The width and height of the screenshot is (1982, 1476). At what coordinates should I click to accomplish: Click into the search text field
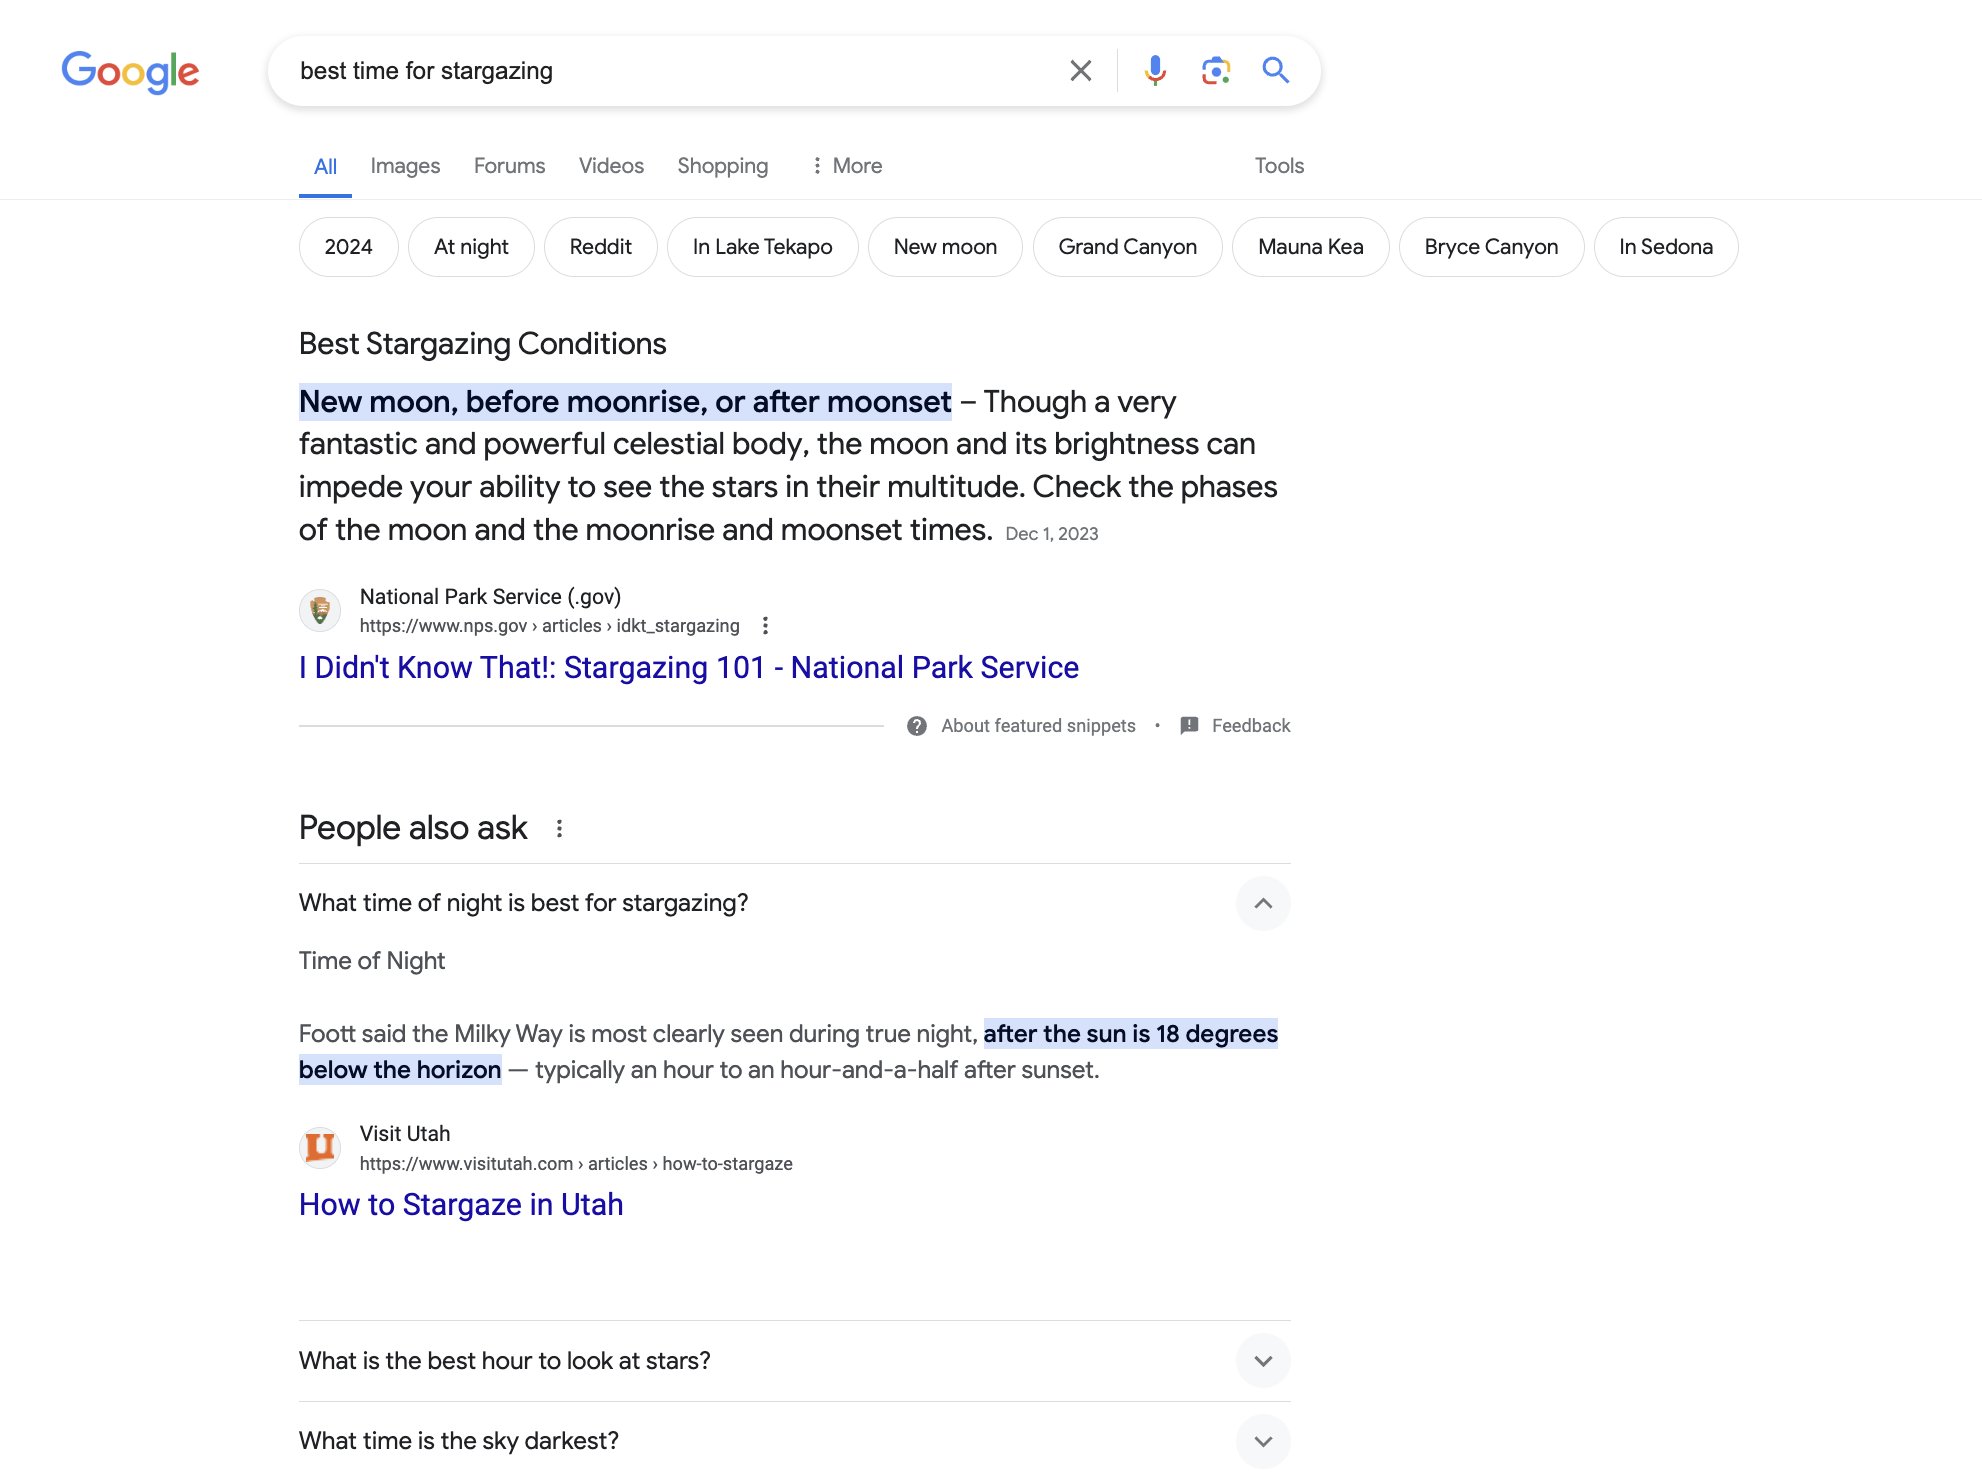(660, 71)
